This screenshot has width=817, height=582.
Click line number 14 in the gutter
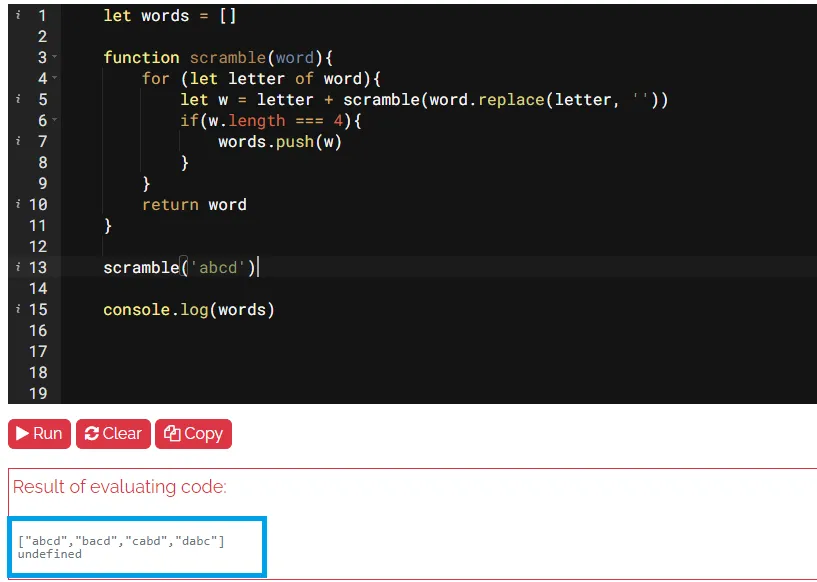(38, 289)
